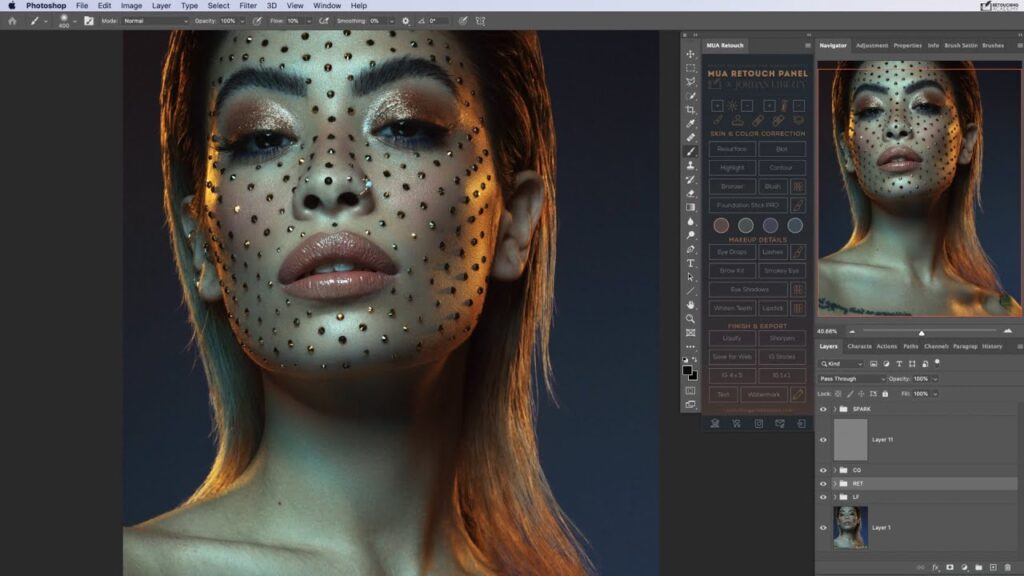Select the Hand tool

pos(690,305)
